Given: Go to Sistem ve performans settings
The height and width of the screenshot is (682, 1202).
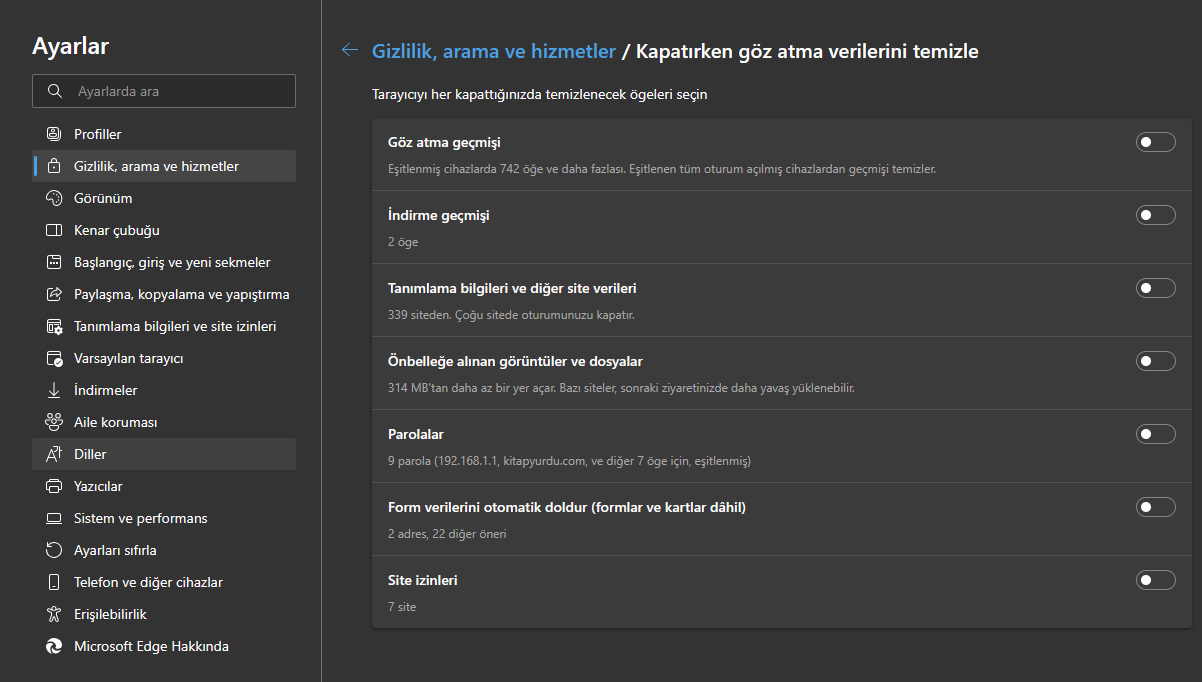Looking at the screenshot, I should tap(140, 518).
